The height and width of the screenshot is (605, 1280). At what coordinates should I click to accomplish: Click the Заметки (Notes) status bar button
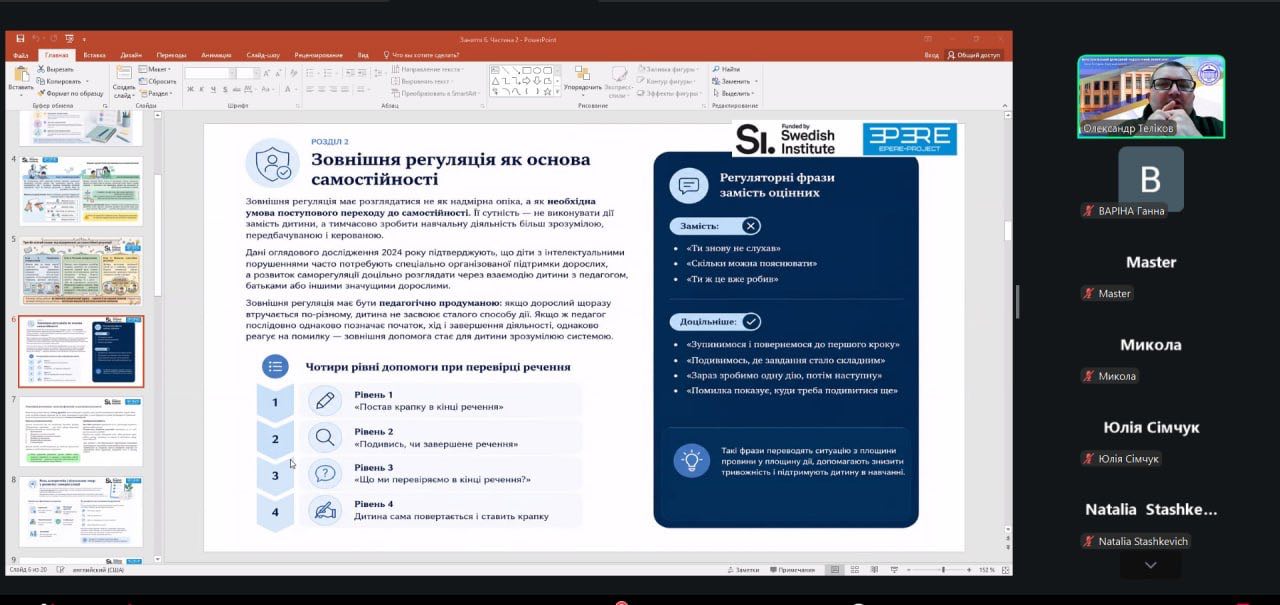pyautogui.click(x=743, y=569)
